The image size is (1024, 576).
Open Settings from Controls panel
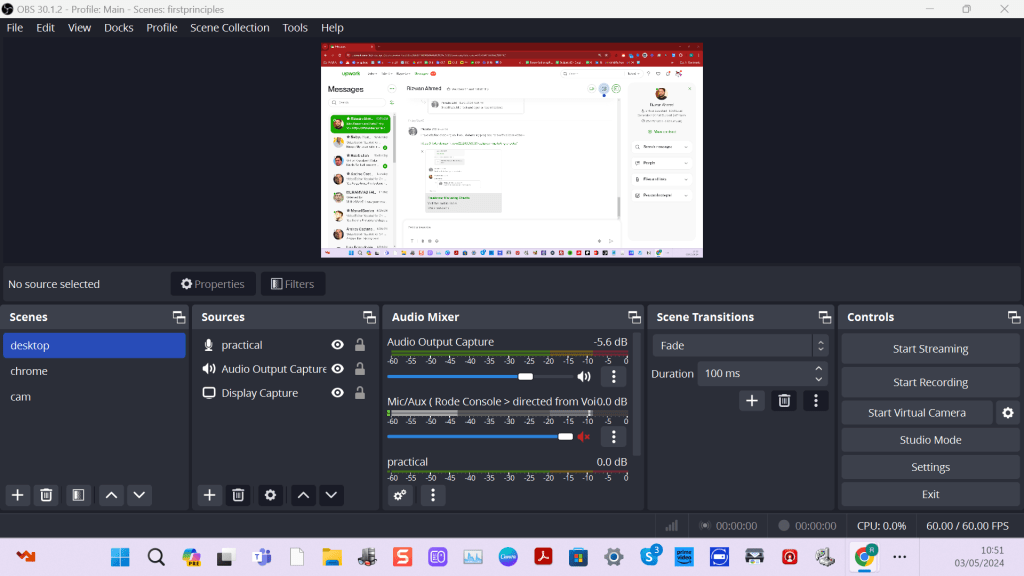click(x=930, y=467)
